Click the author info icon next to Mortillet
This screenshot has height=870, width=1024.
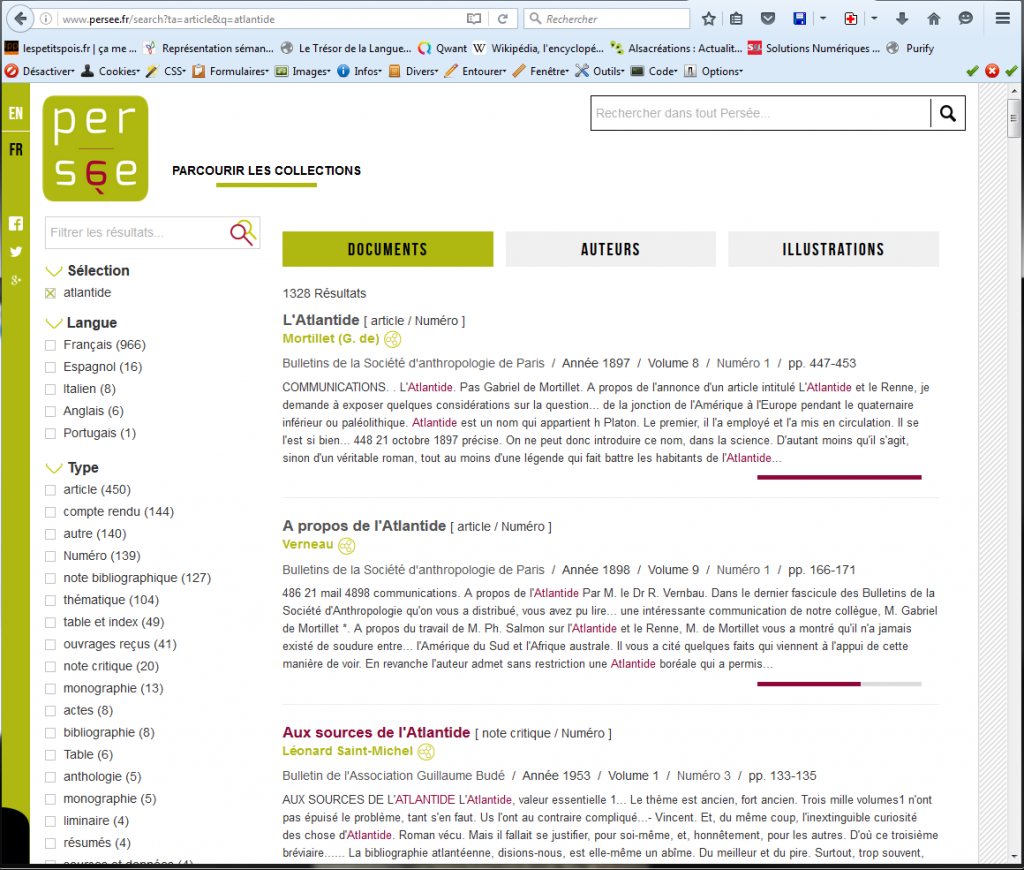[x=392, y=339]
